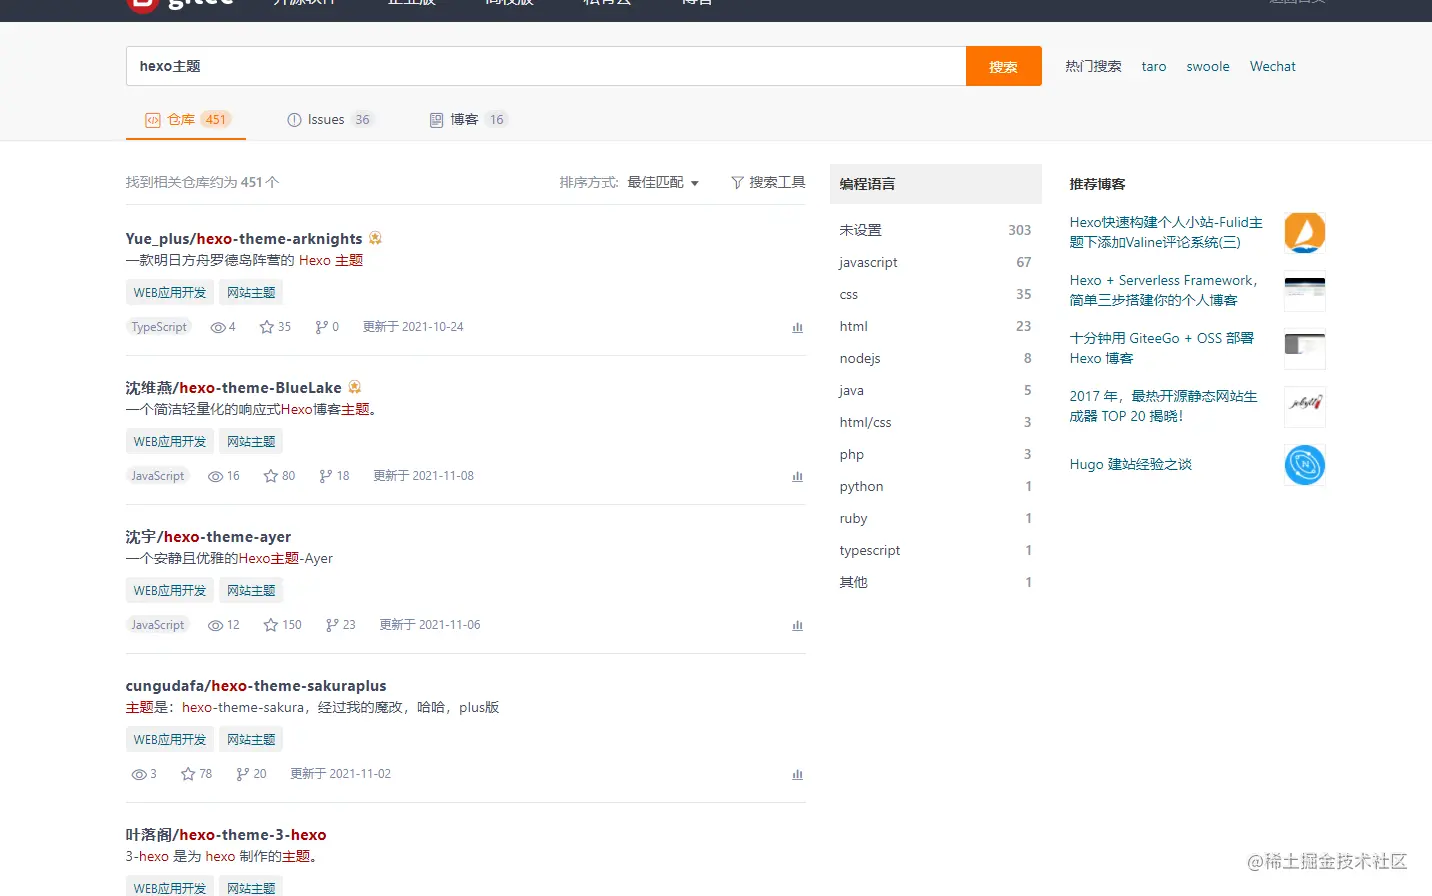Screen dimensions: 1432x896
Task: Switch to the Issues 36 tab
Action: click(x=330, y=119)
